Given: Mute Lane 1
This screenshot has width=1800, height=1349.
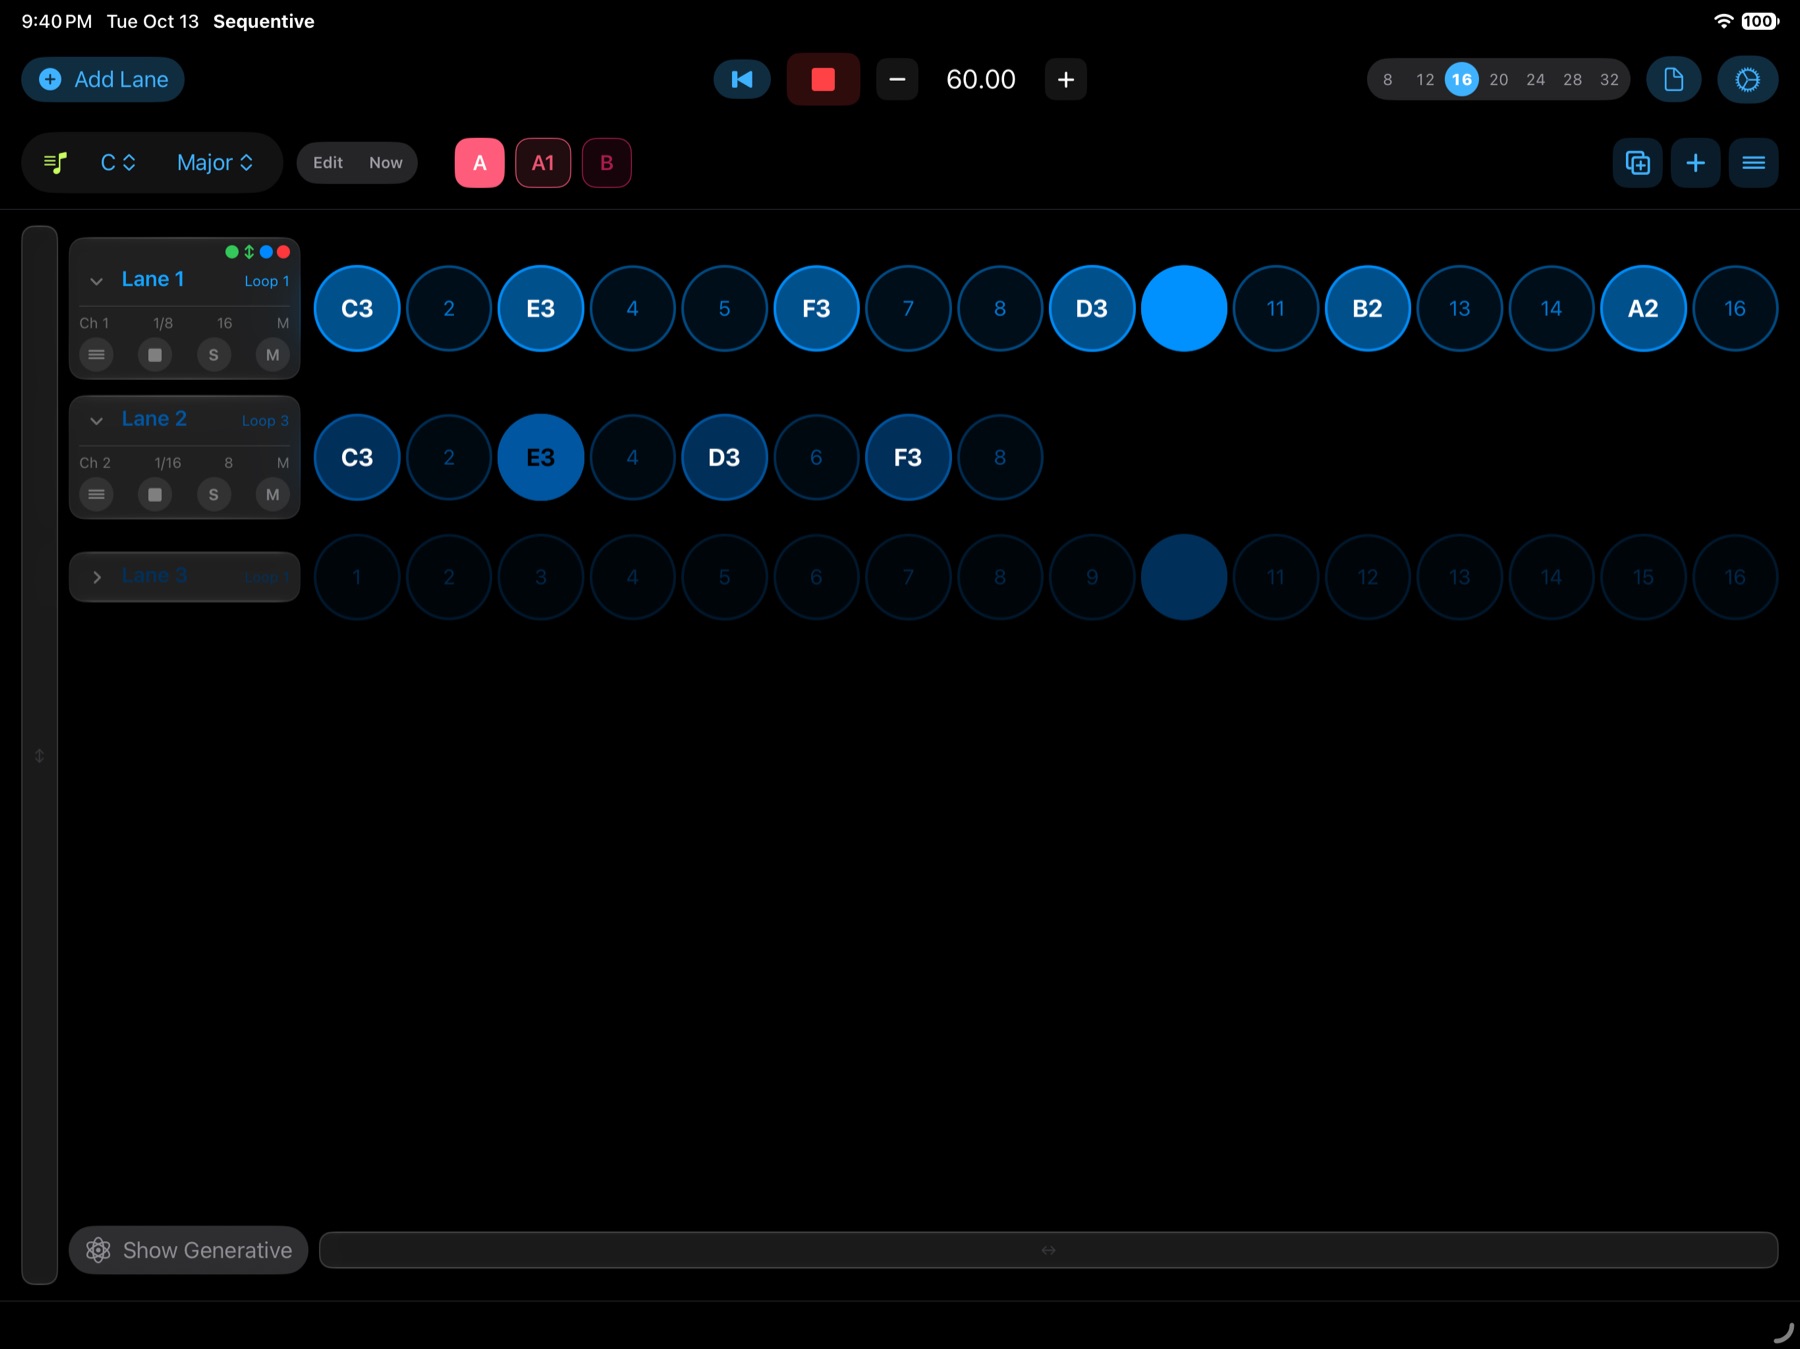Looking at the screenshot, I should pyautogui.click(x=273, y=355).
